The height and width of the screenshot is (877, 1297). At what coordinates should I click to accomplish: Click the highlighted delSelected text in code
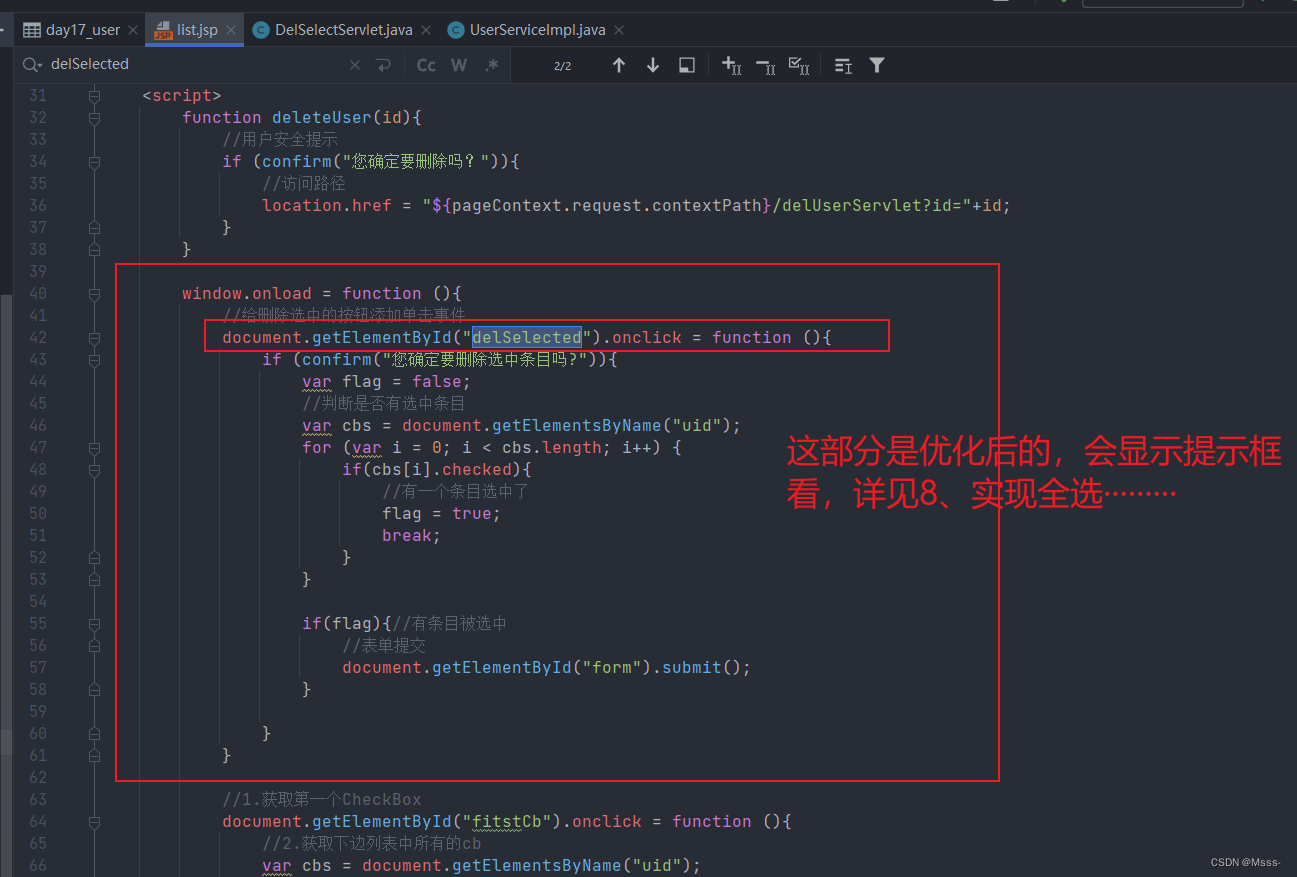point(527,338)
